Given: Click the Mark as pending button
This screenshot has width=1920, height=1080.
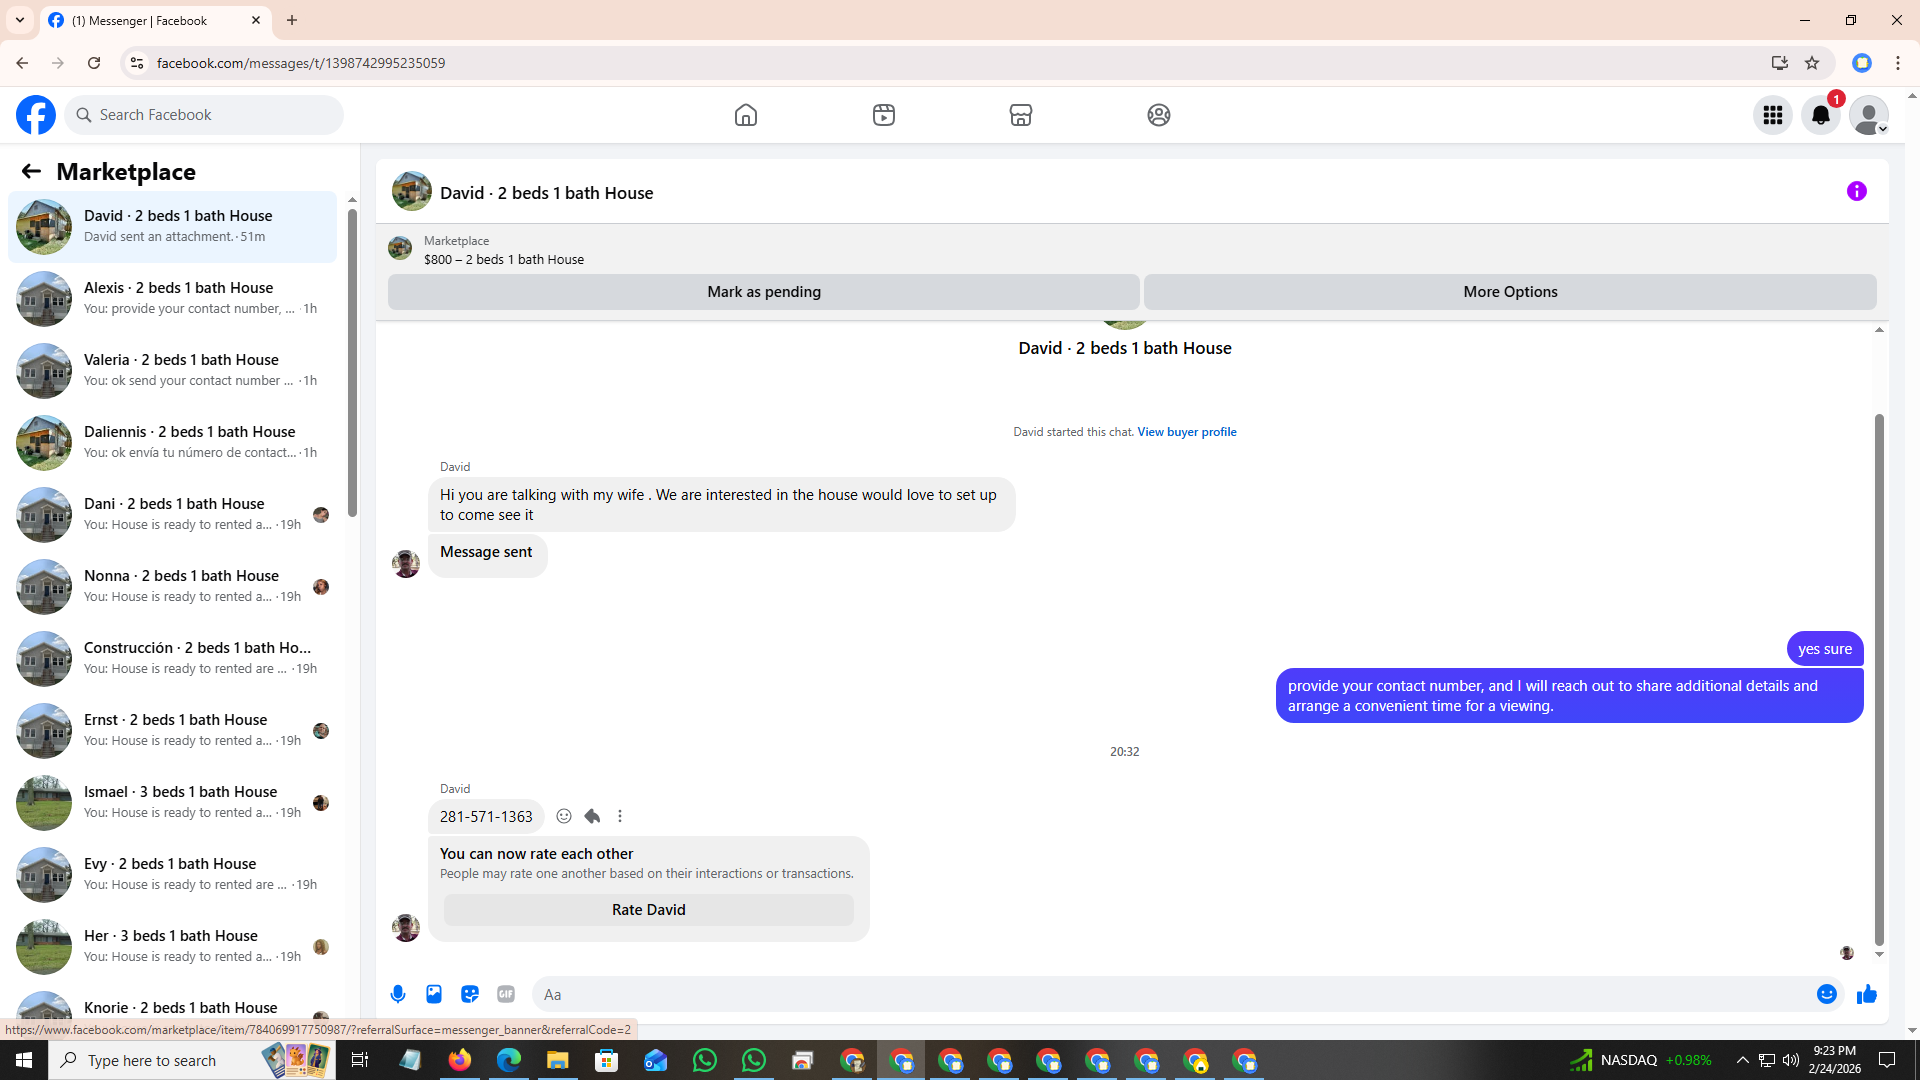Looking at the screenshot, I should pyautogui.click(x=763, y=292).
